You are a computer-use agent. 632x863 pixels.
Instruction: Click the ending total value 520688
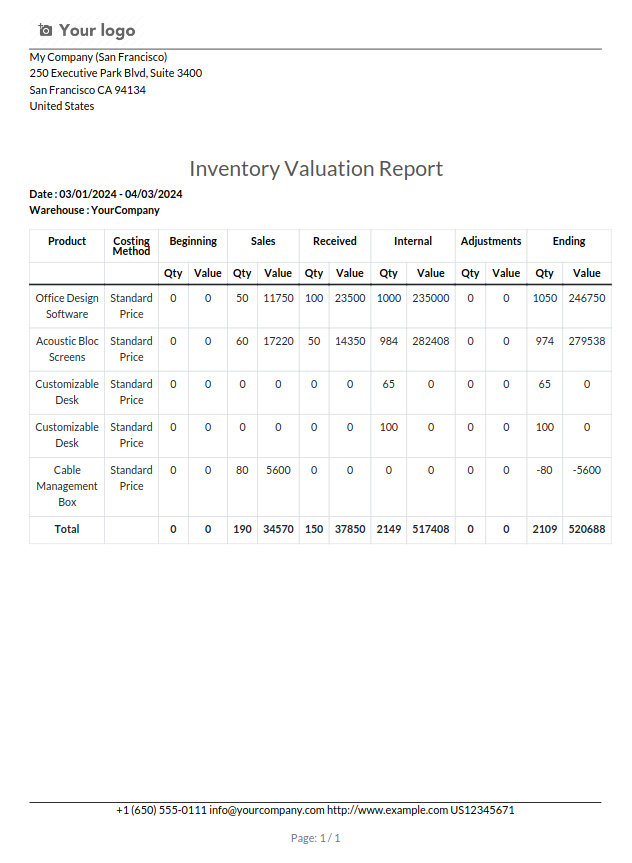coord(587,529)
